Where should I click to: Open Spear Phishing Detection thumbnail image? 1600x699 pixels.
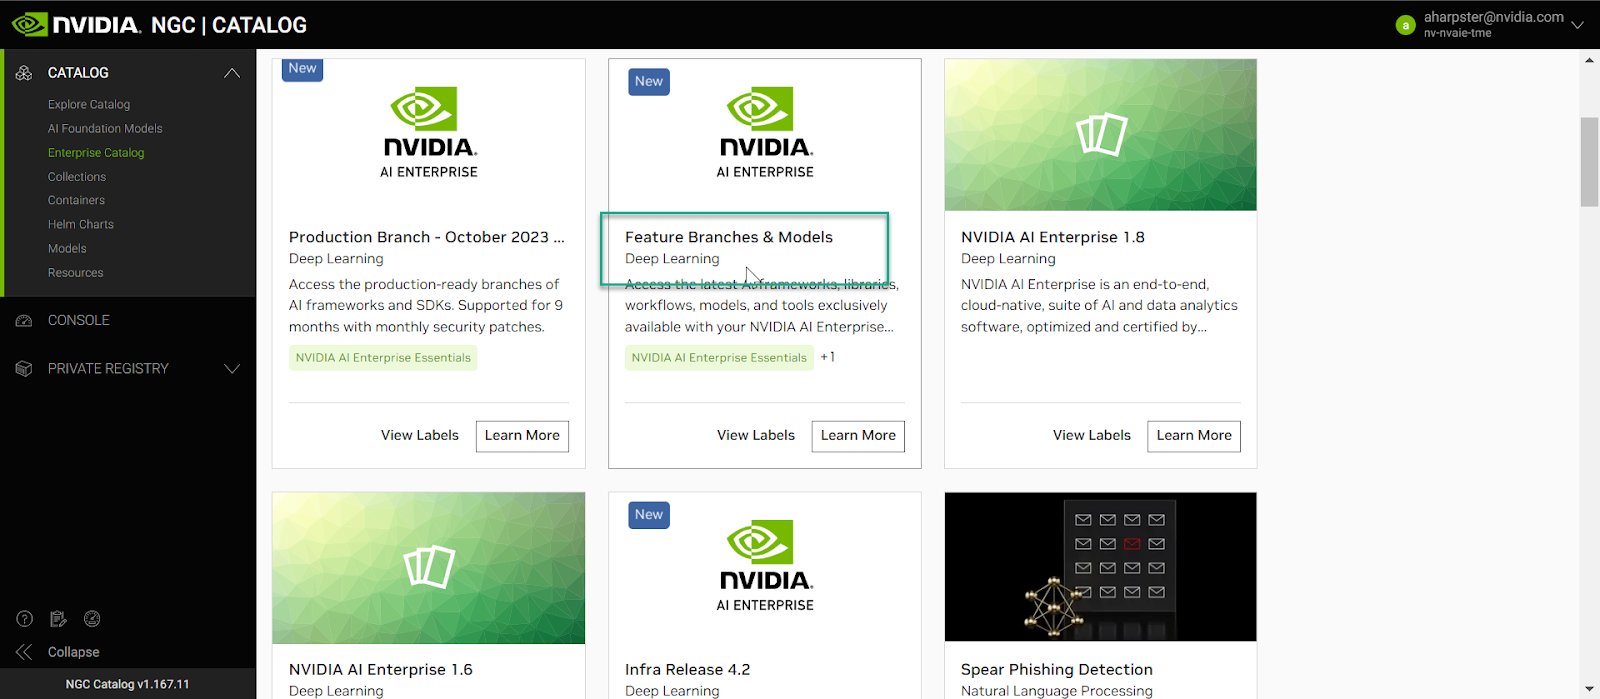1101,567
